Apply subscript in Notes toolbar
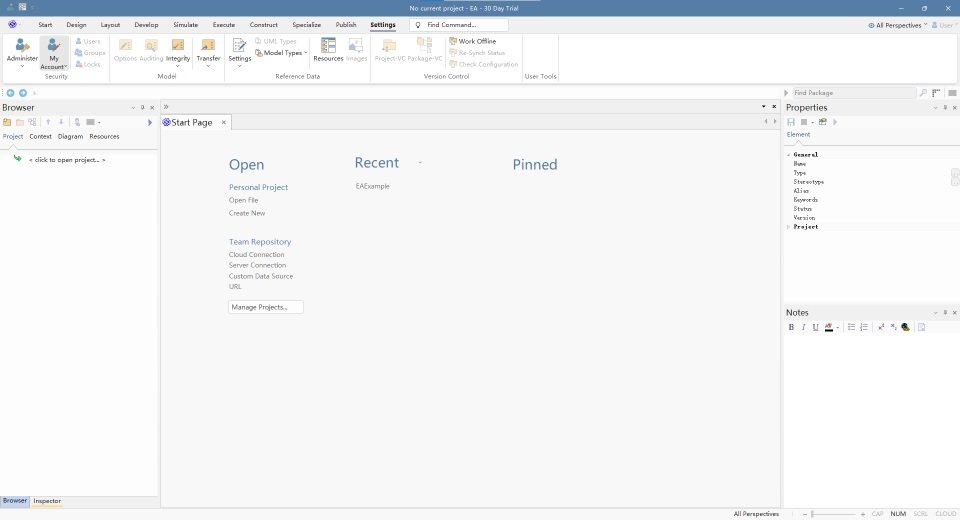Image resolution: width=960 pixels, height=520 pixels. [x=893, y=327]
